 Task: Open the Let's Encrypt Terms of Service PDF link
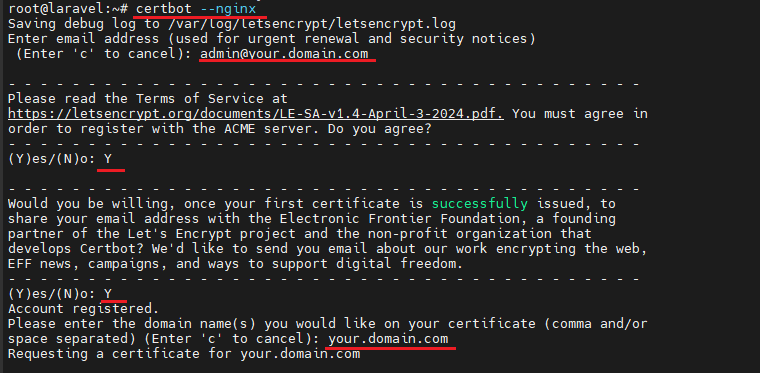(x=256, y=114)
